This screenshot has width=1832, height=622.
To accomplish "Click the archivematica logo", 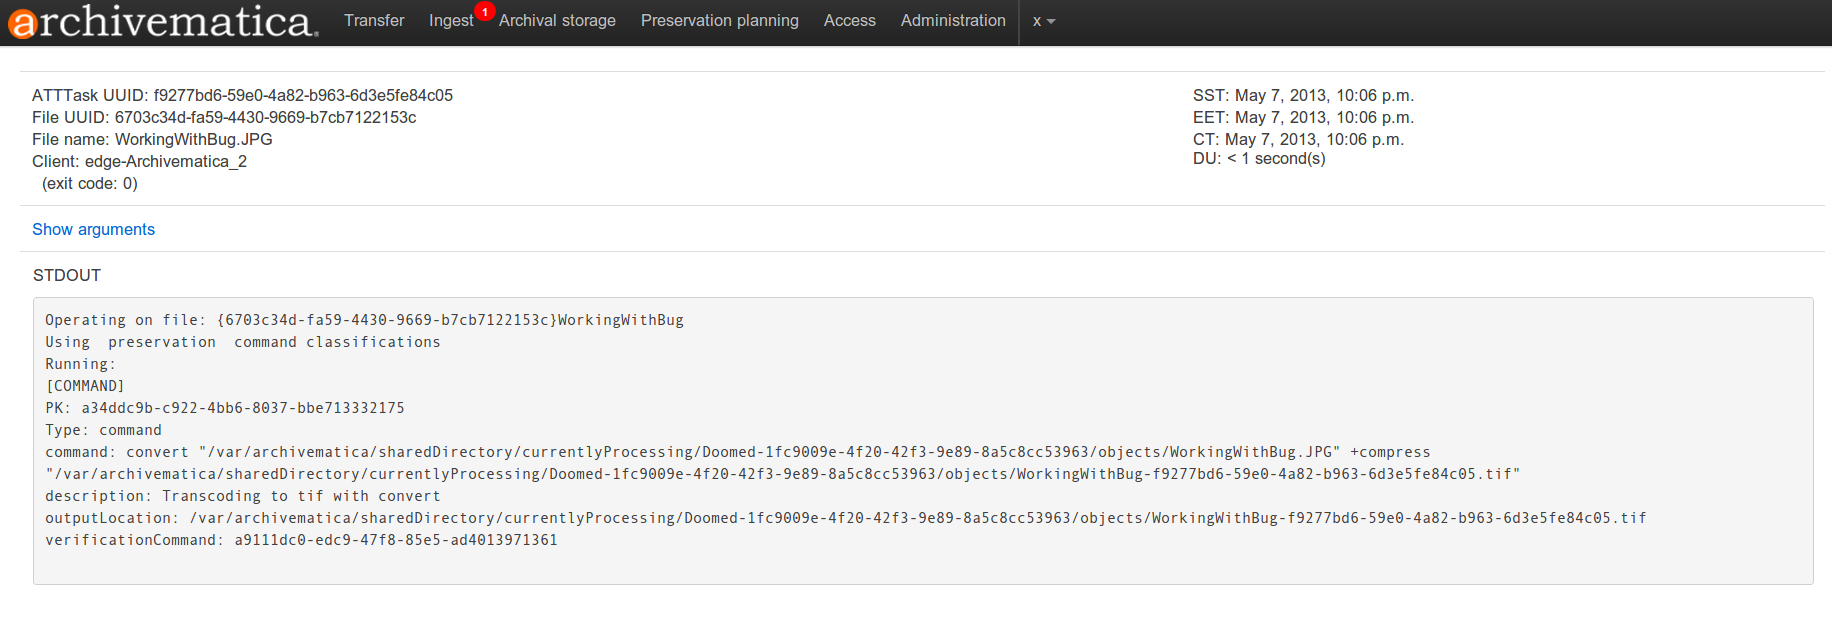I will [x=163, y=22].
